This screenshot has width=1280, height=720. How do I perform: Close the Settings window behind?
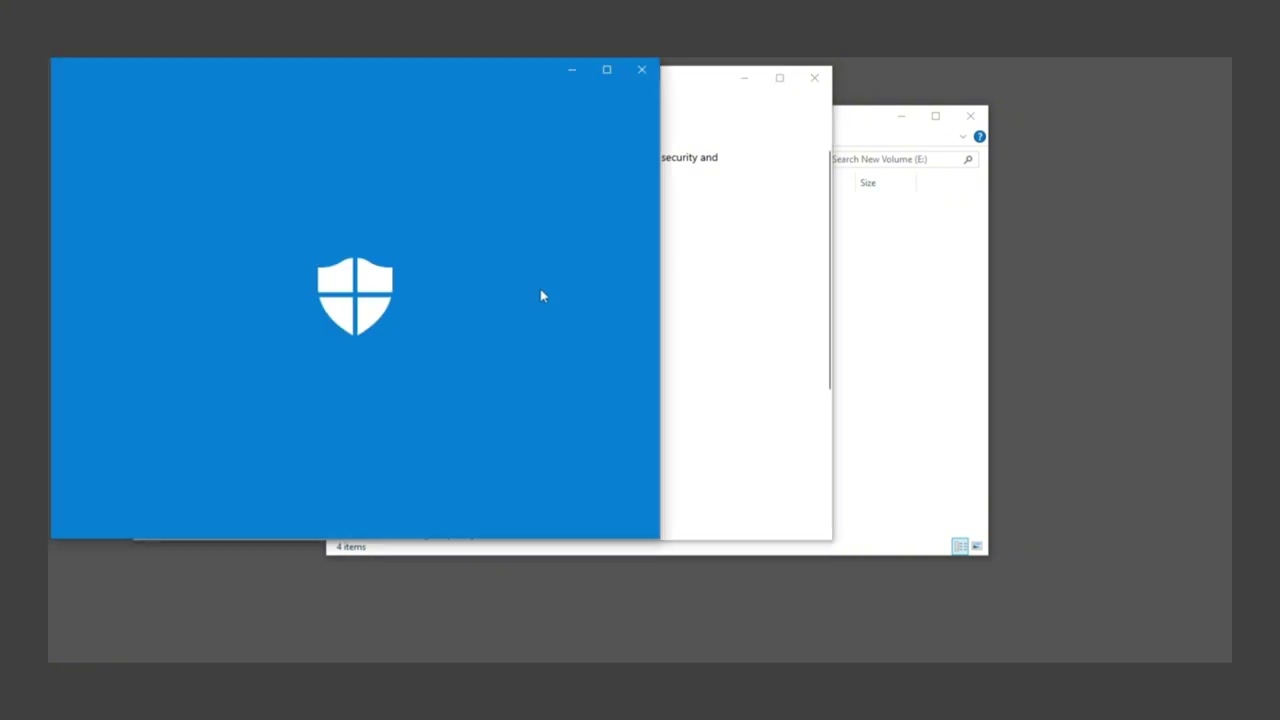tap(815, 78)
